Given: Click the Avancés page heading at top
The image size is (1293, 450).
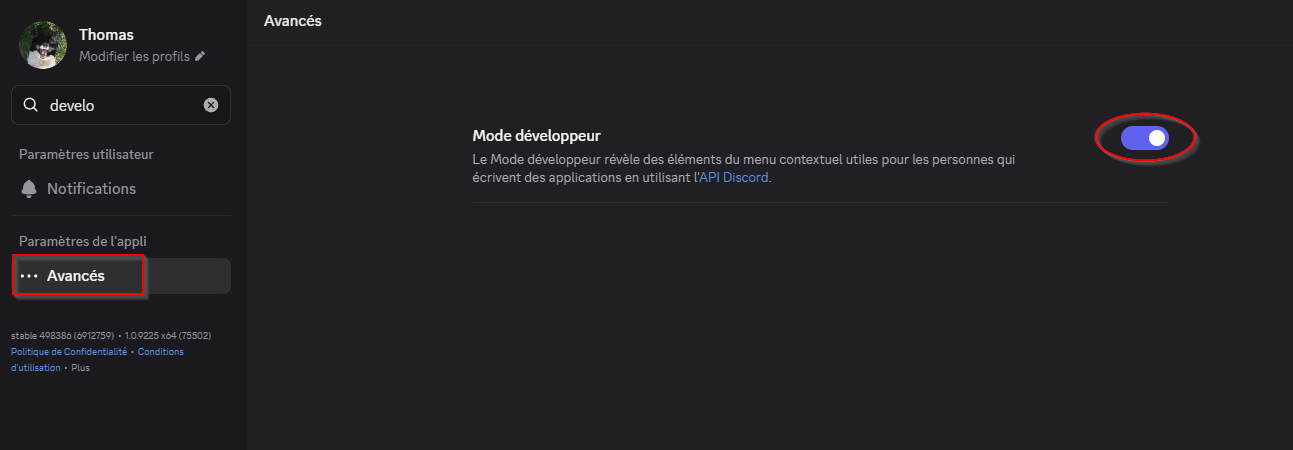Looking at the screenshot, I should click(292, 21).
